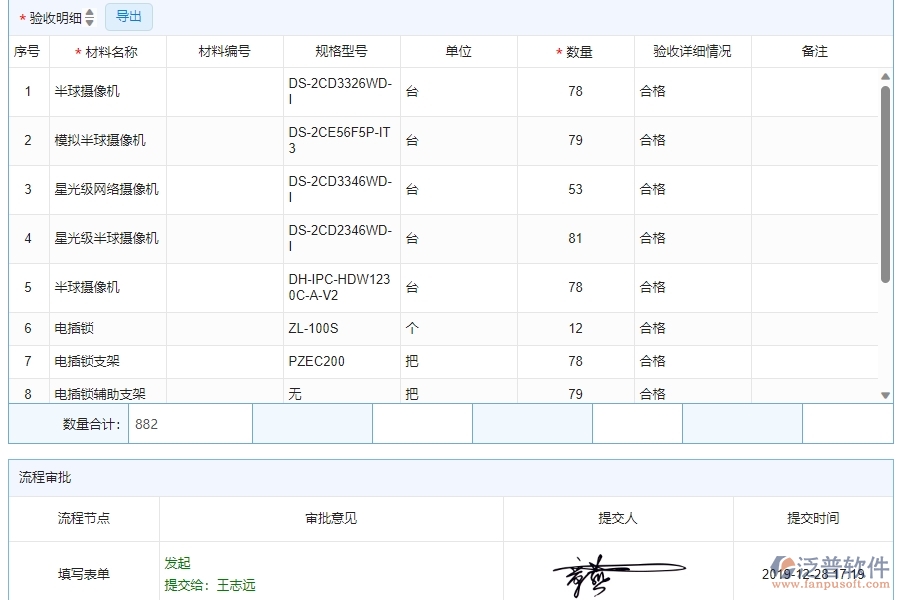900x600 pixels.
Task: Click the 发起 green link
Action: 177,562
